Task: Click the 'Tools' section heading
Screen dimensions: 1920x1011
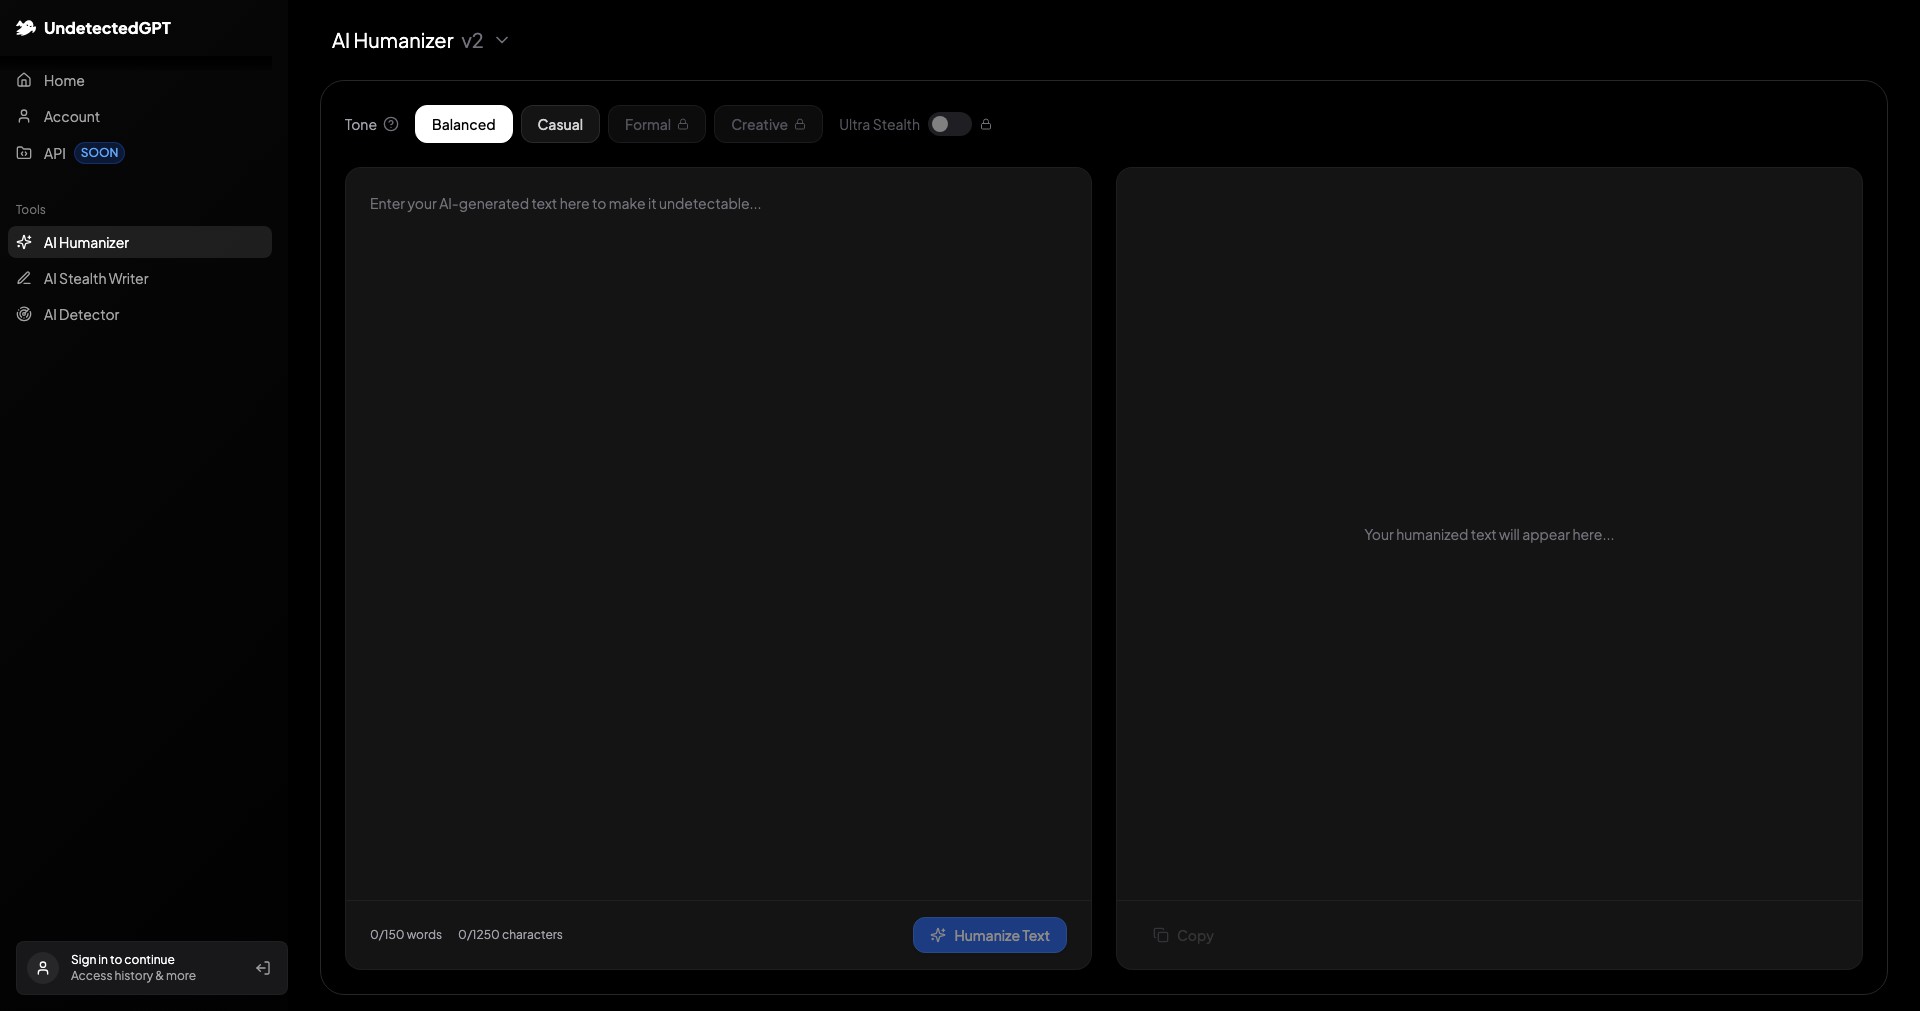Action: tap(31, 209)
